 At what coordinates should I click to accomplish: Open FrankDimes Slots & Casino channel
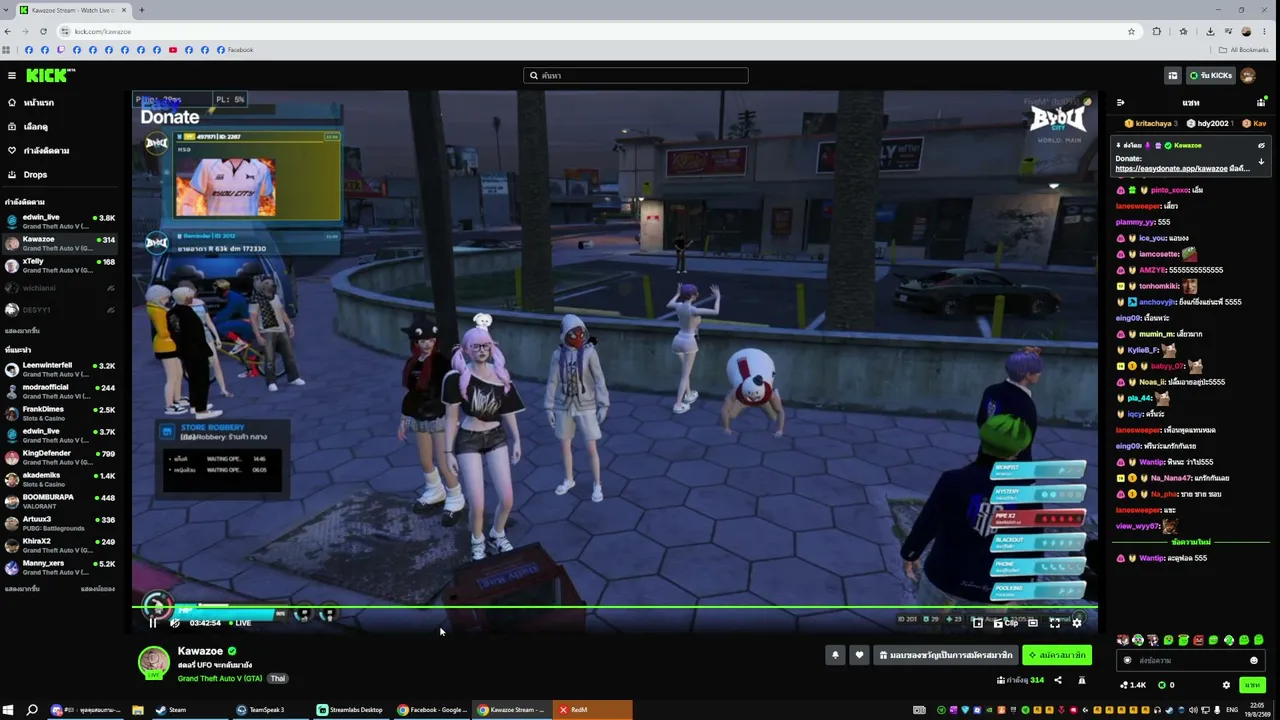click(60, 413)
